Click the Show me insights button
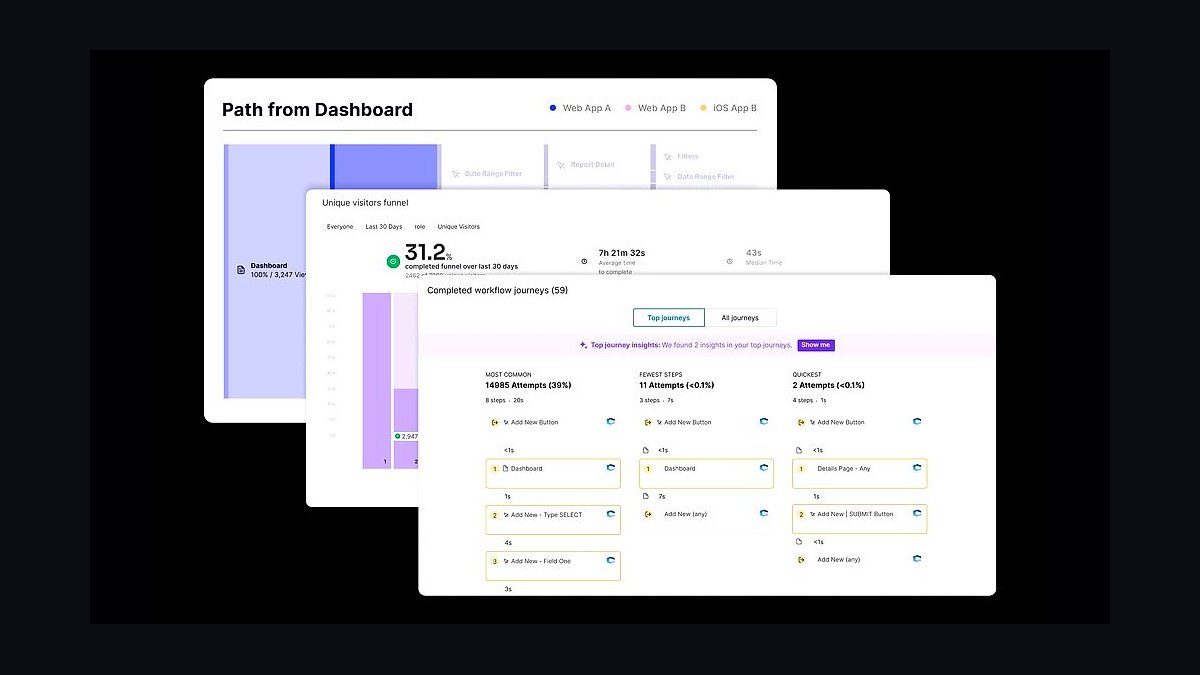1200x675 pixels. [815, 345]
